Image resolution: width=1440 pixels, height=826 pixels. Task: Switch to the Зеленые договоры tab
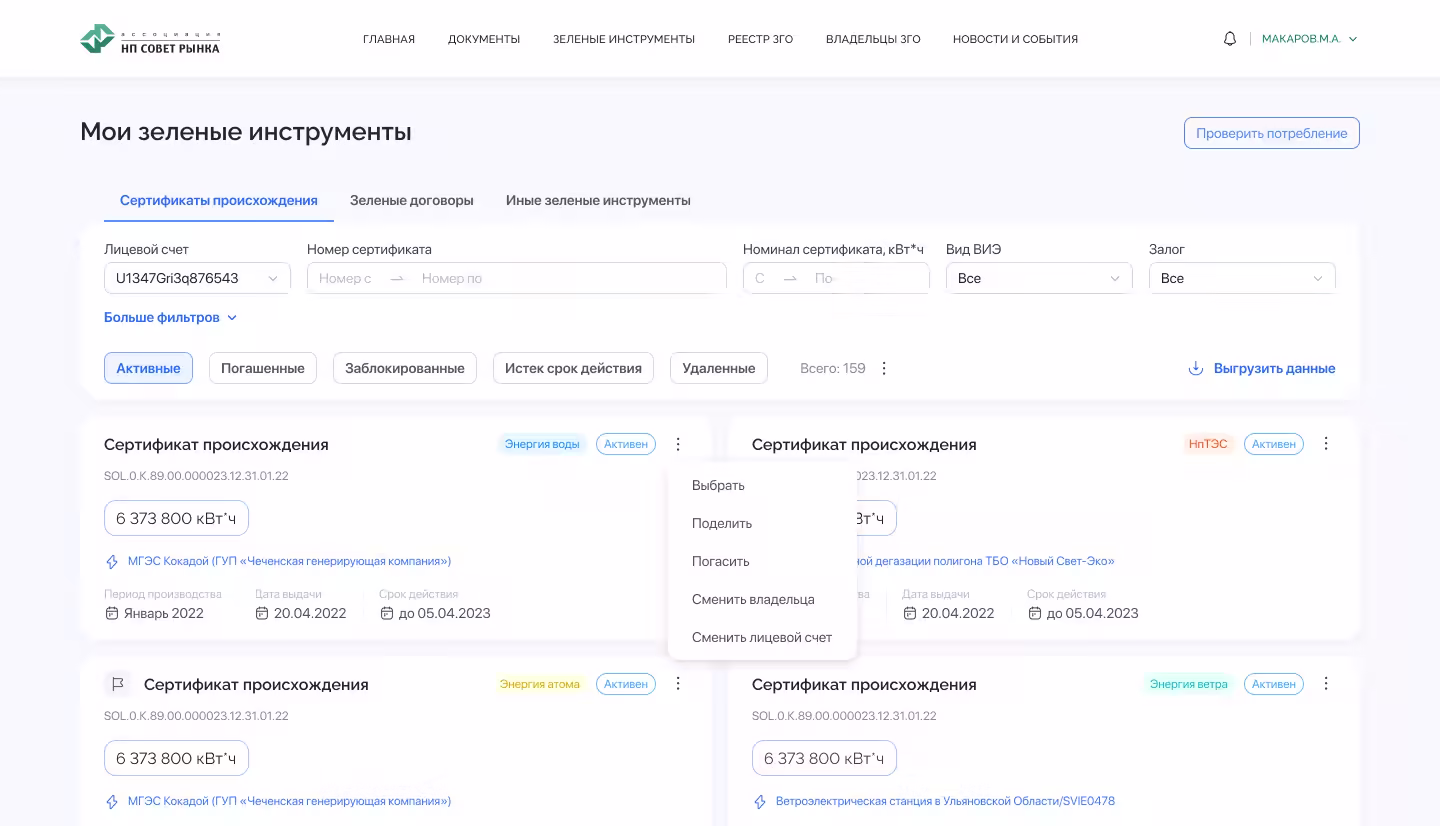pos(411,200)
